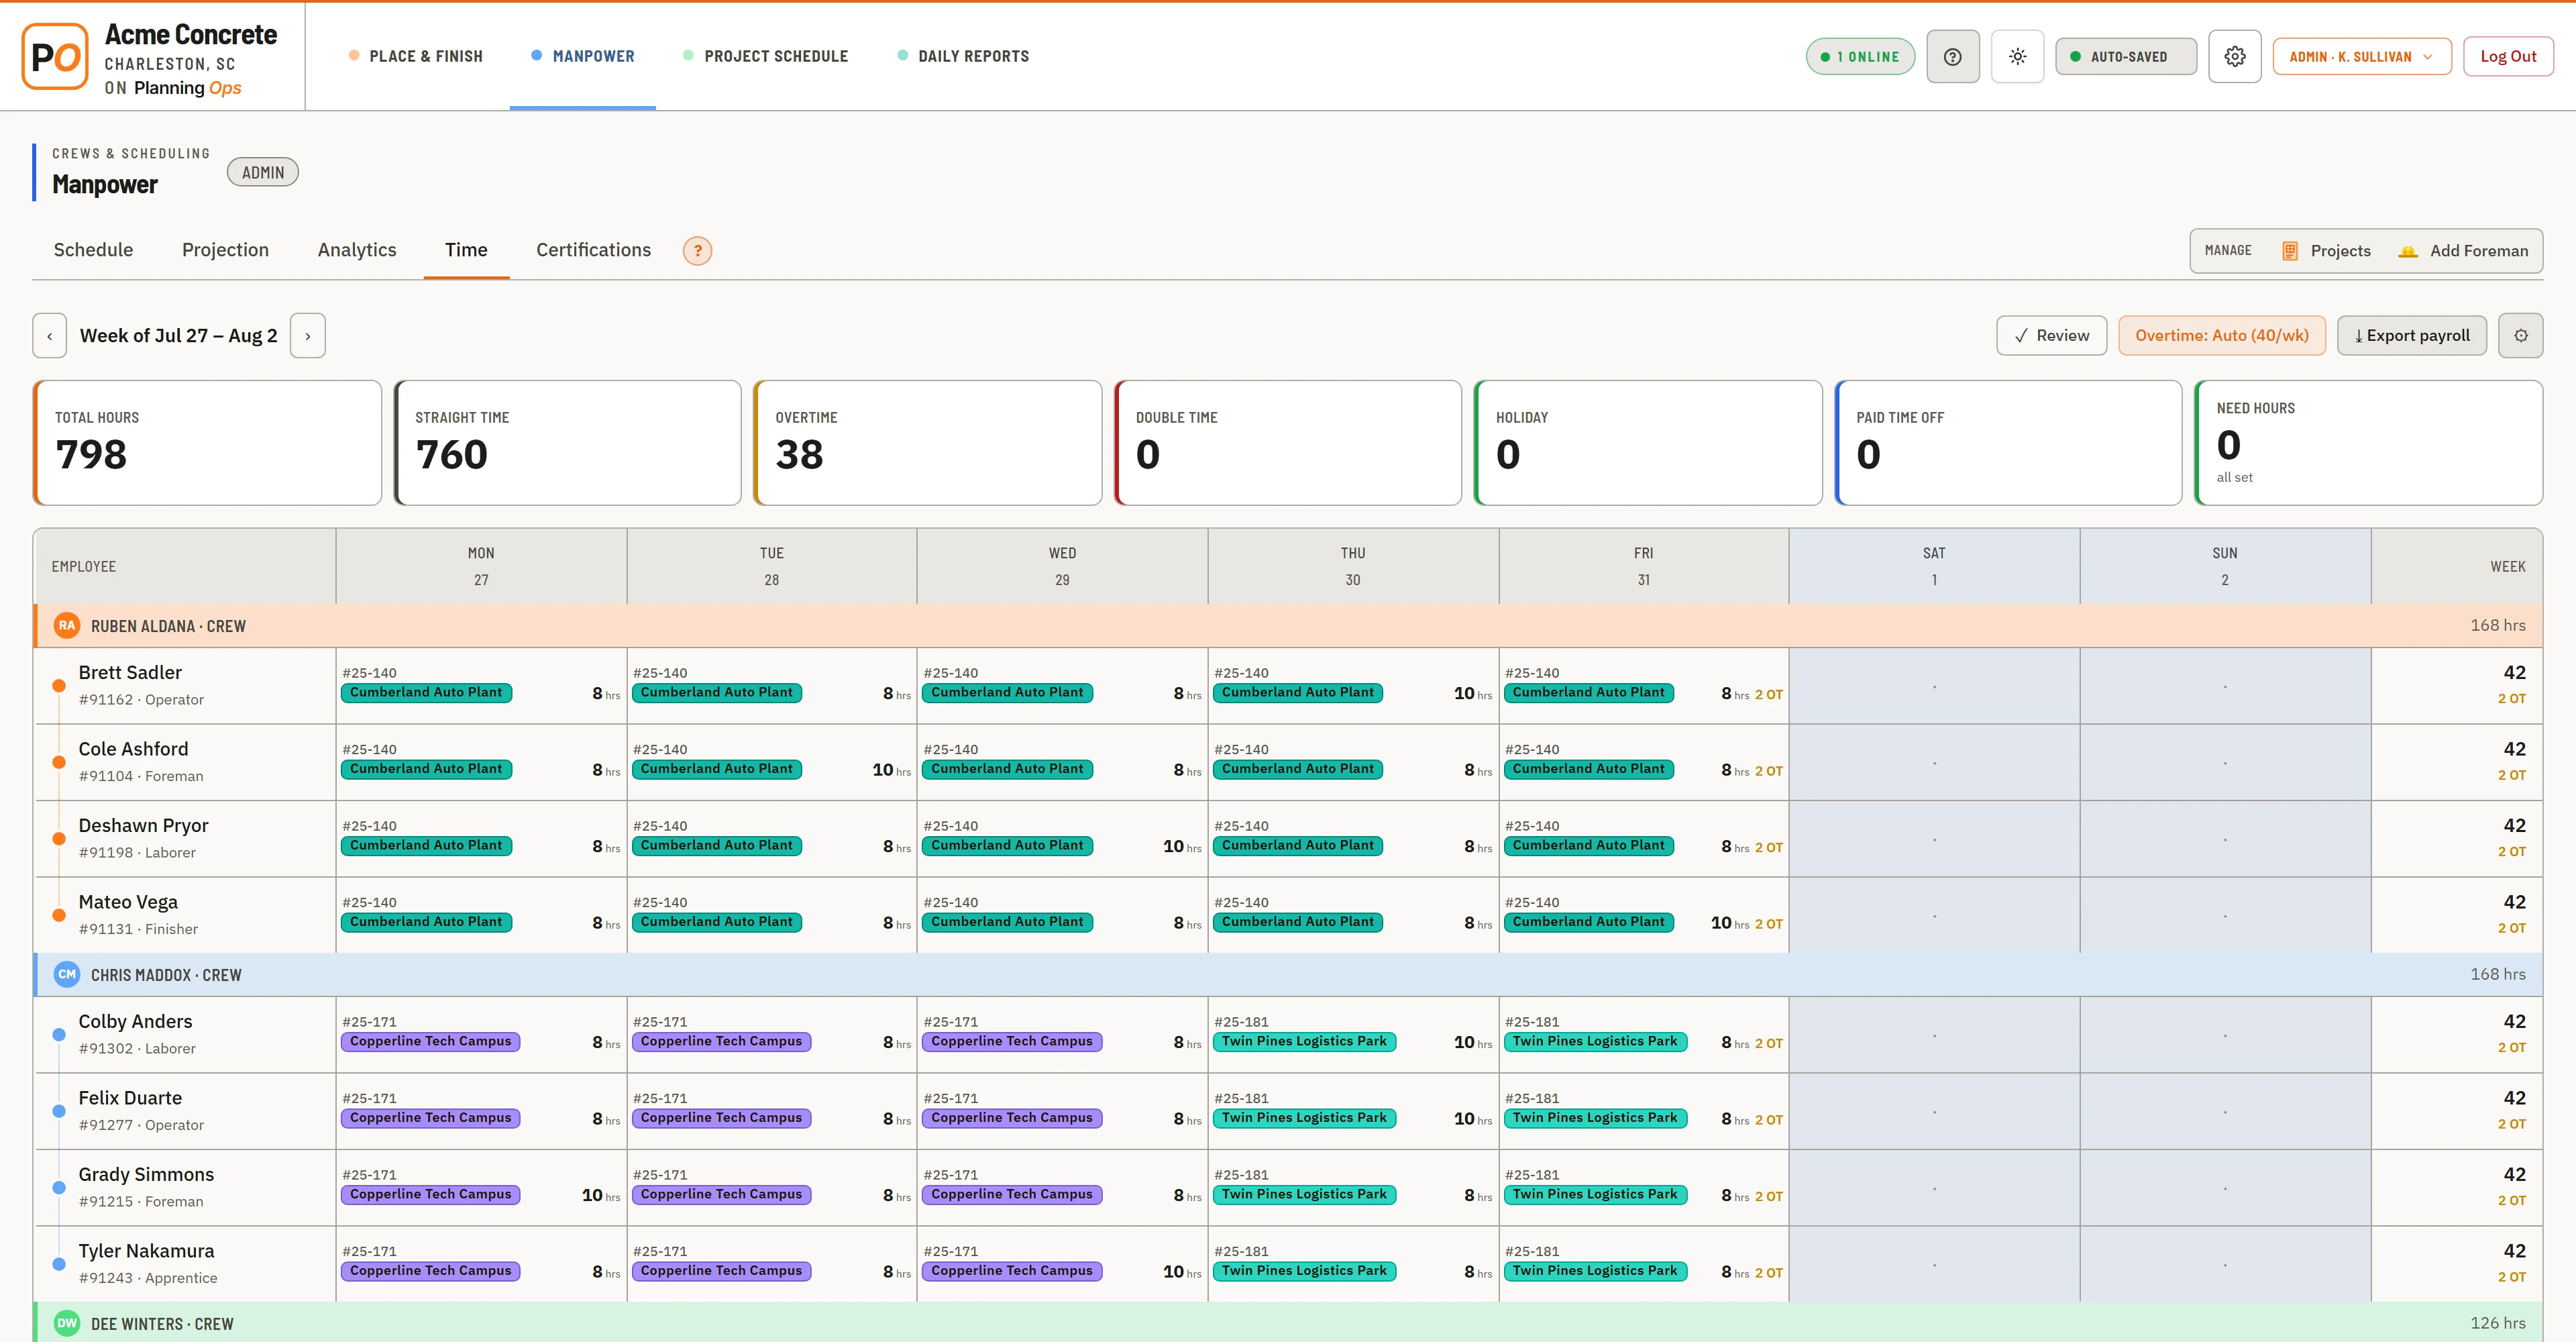Click blue dot beside Grady Simmons
The image size is (2576, 1342).
tap(59, 1188)
